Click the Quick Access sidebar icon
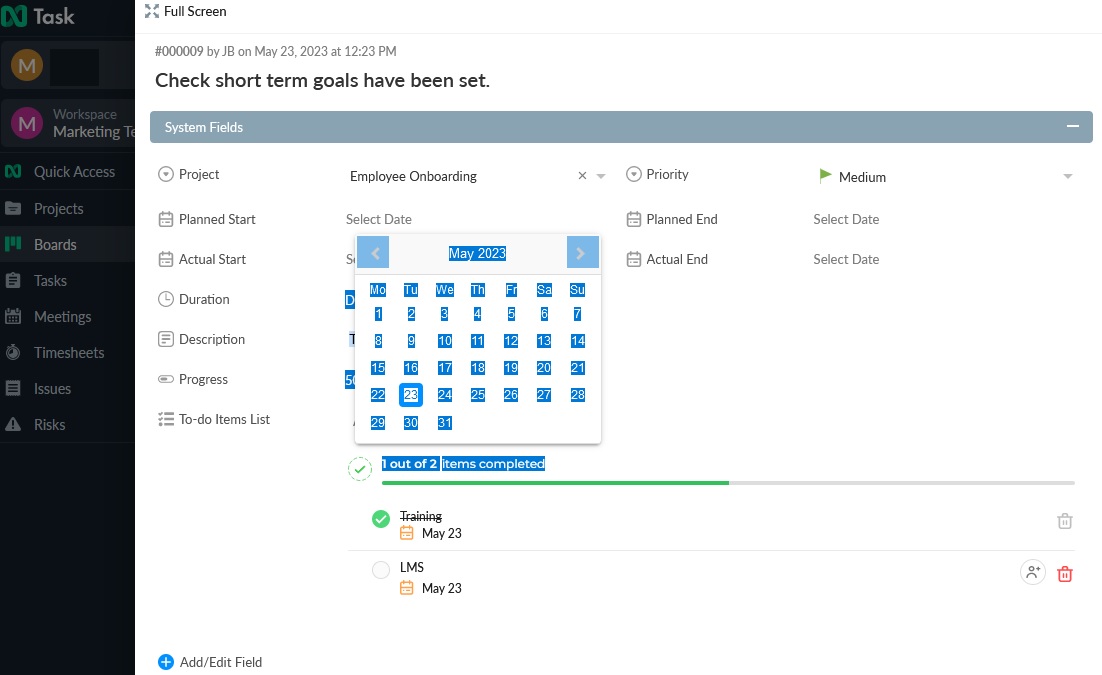 coord(13,172)
